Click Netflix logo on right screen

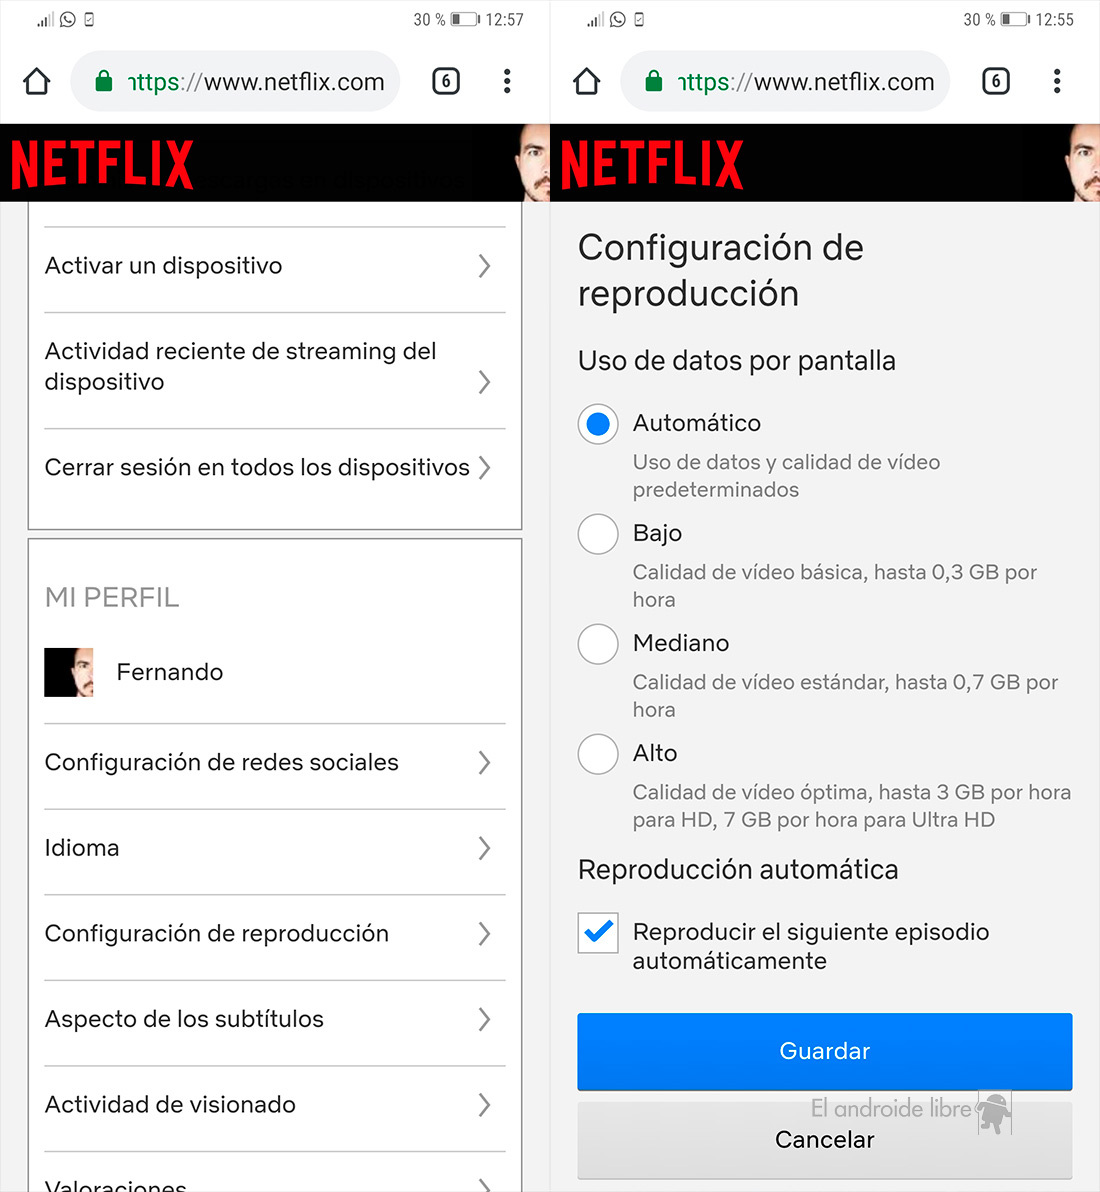coord(652,163)
